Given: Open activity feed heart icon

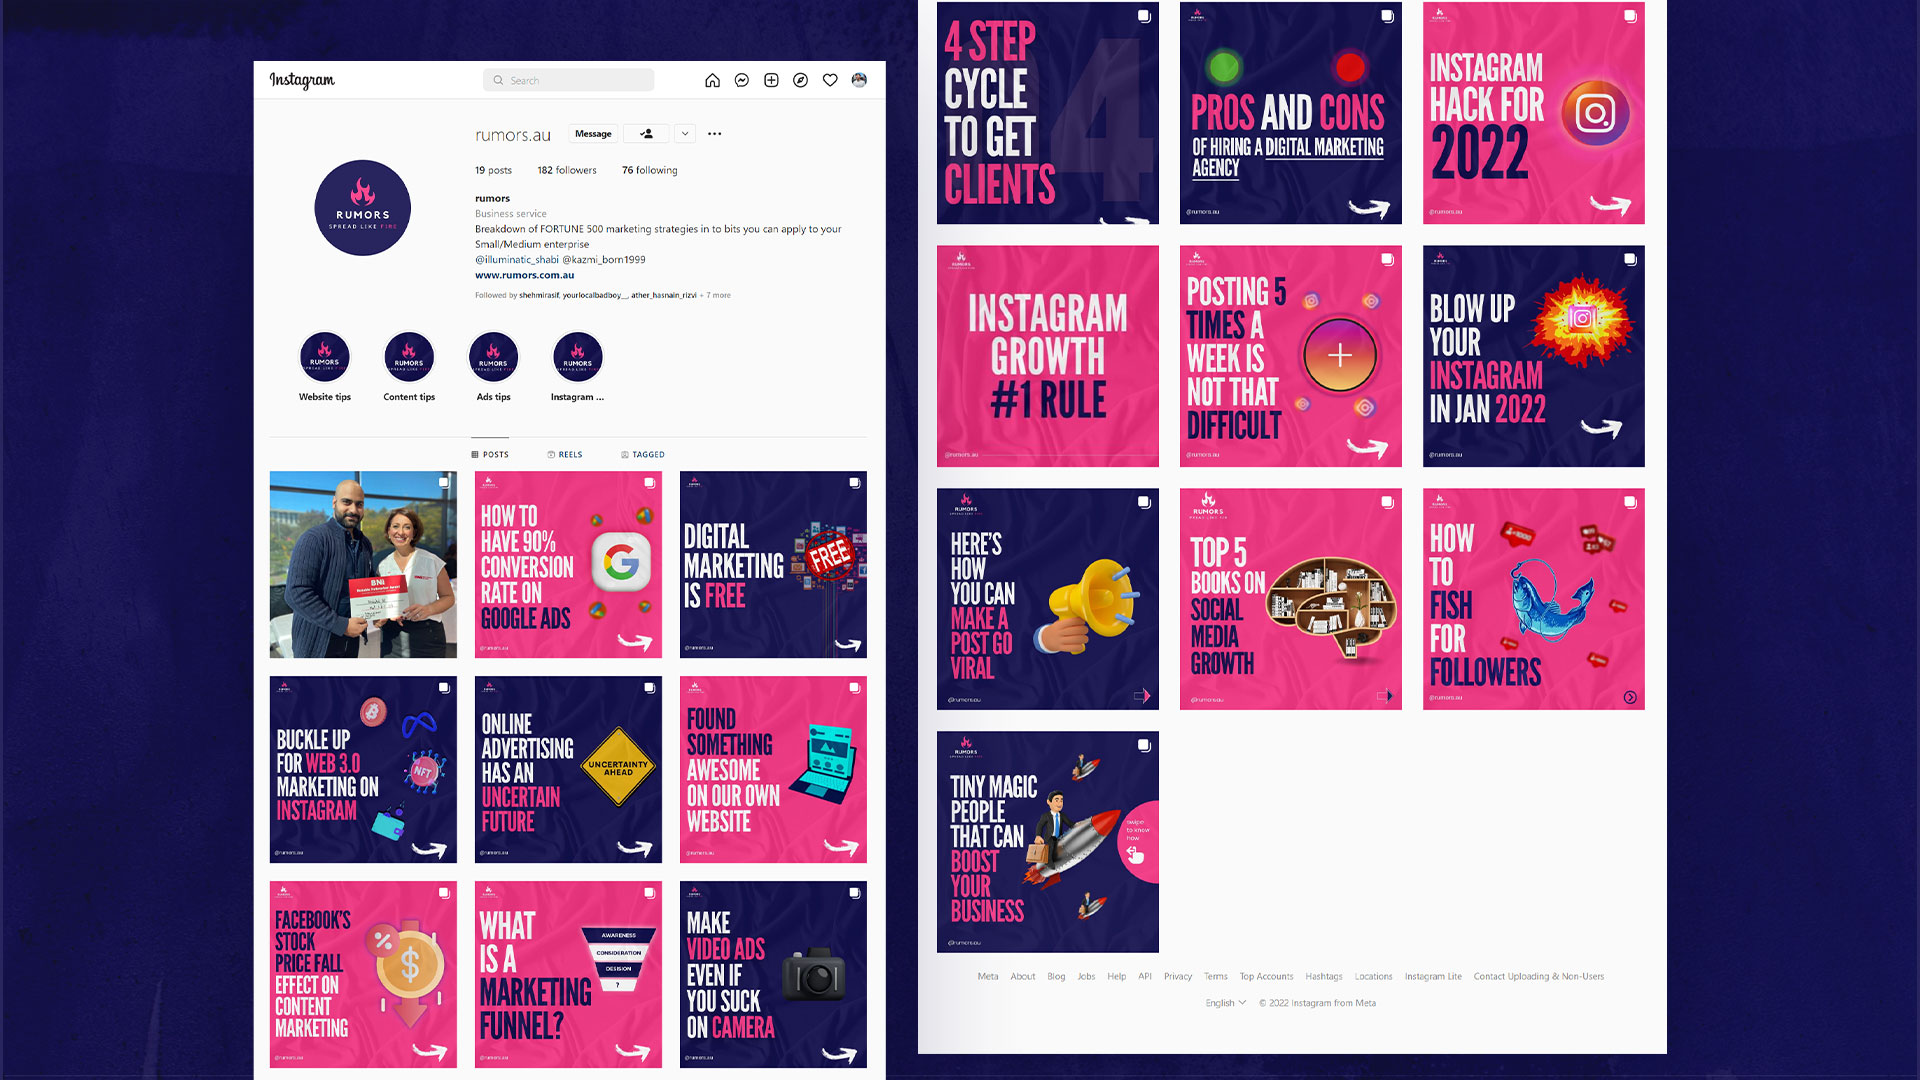Looking at the screenshot, I should [x=830, y=80].
